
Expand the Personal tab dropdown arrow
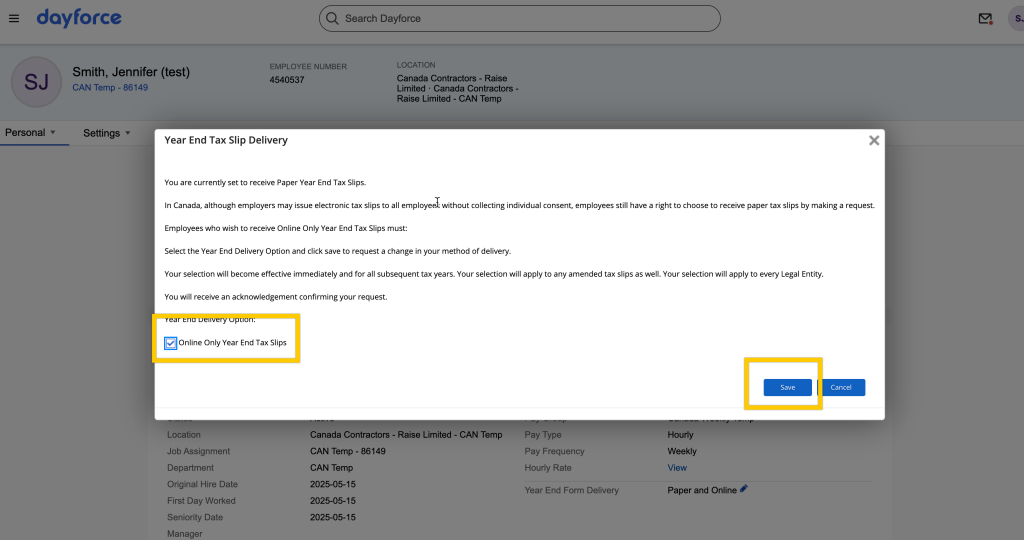pyautogui.click(x=53, y=133)
